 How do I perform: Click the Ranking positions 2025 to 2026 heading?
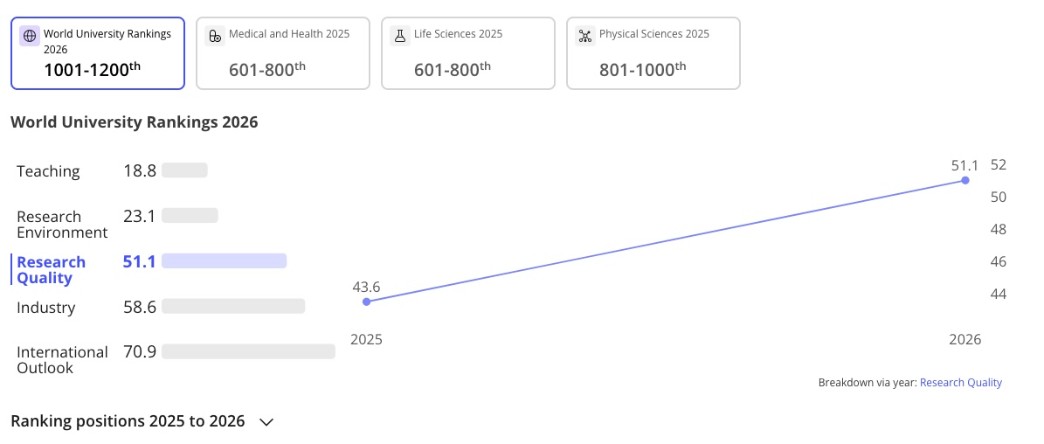tap(127, 421)
